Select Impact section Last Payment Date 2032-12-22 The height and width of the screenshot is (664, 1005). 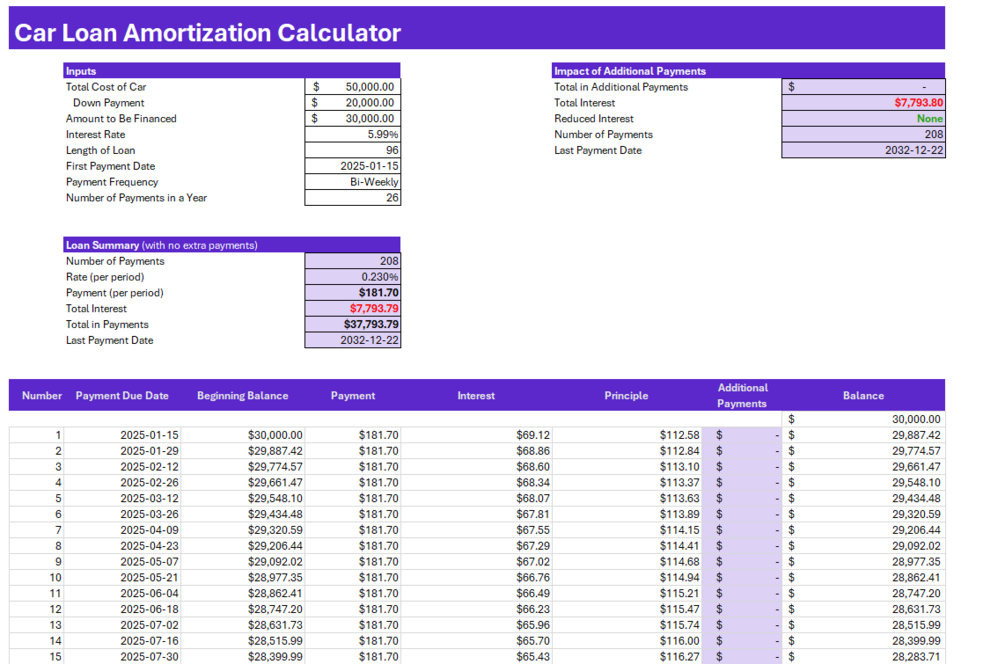[863, 150]
